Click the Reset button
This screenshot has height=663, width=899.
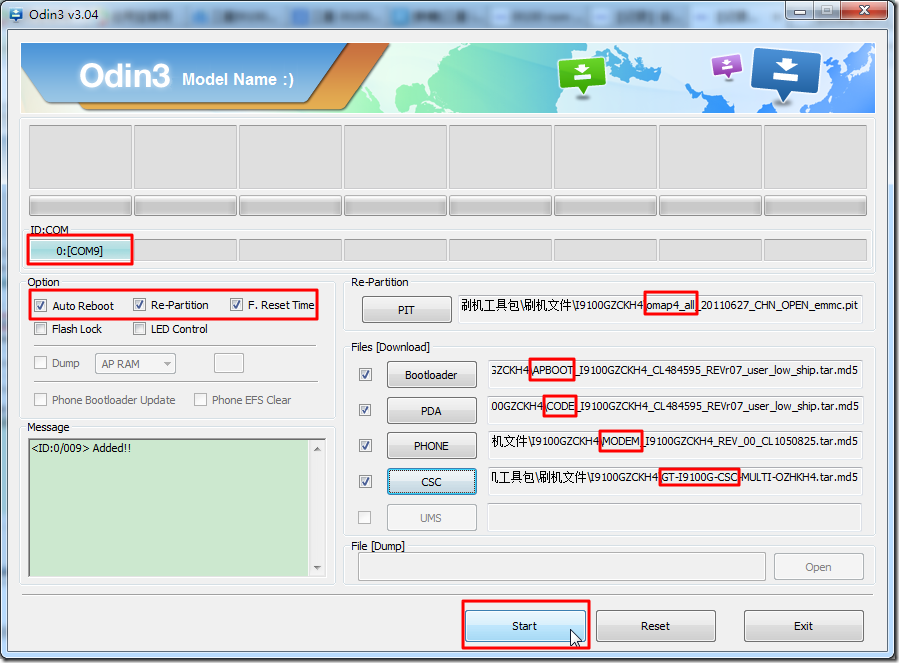(656, 626)
